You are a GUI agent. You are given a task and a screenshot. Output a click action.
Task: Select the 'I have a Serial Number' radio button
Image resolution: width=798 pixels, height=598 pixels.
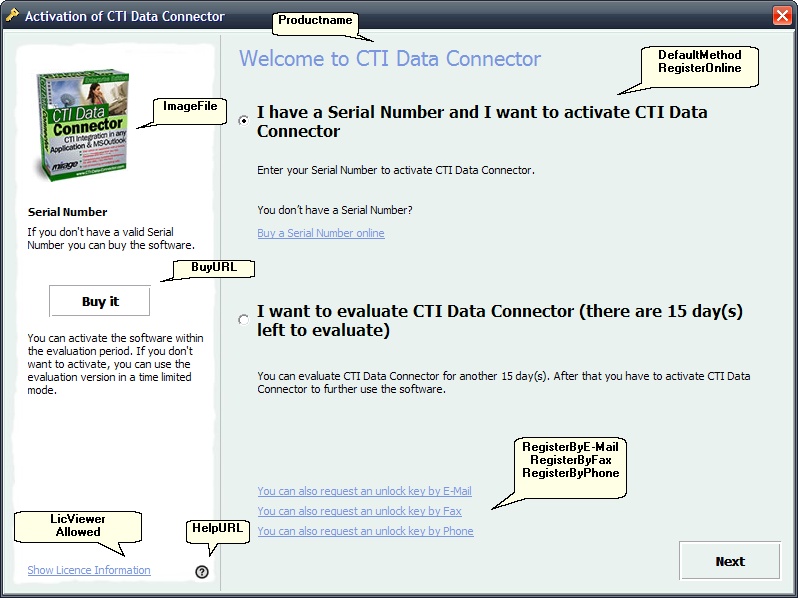244,121
